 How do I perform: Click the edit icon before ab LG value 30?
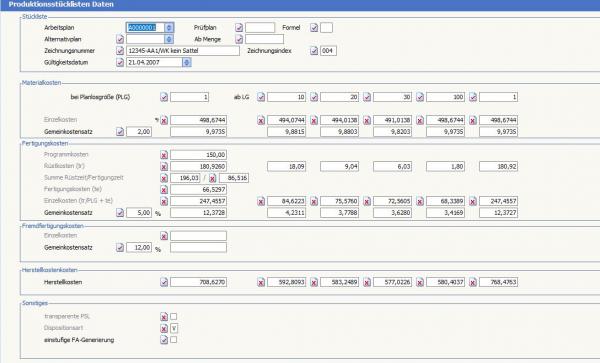pos(367,97)
